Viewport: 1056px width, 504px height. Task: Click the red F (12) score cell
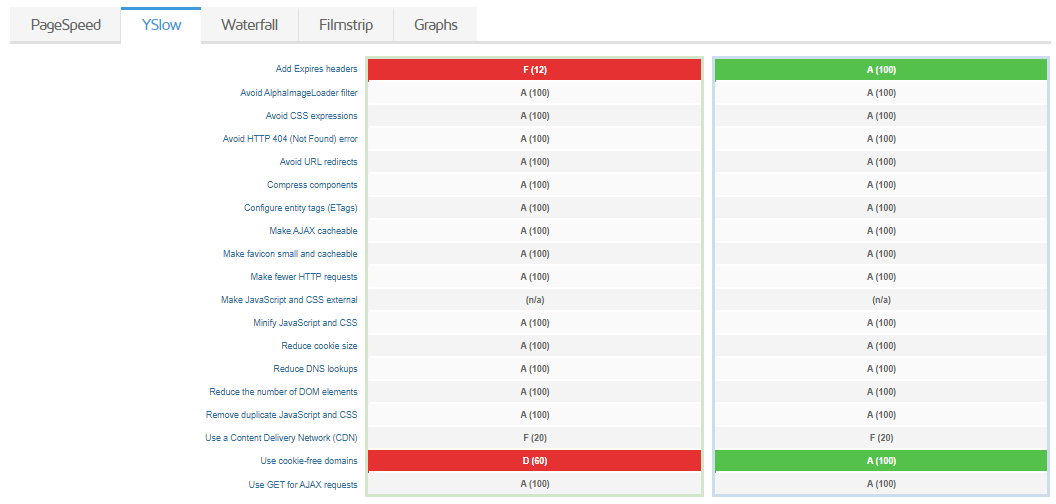pyautogui.click(x=535, y=69)
